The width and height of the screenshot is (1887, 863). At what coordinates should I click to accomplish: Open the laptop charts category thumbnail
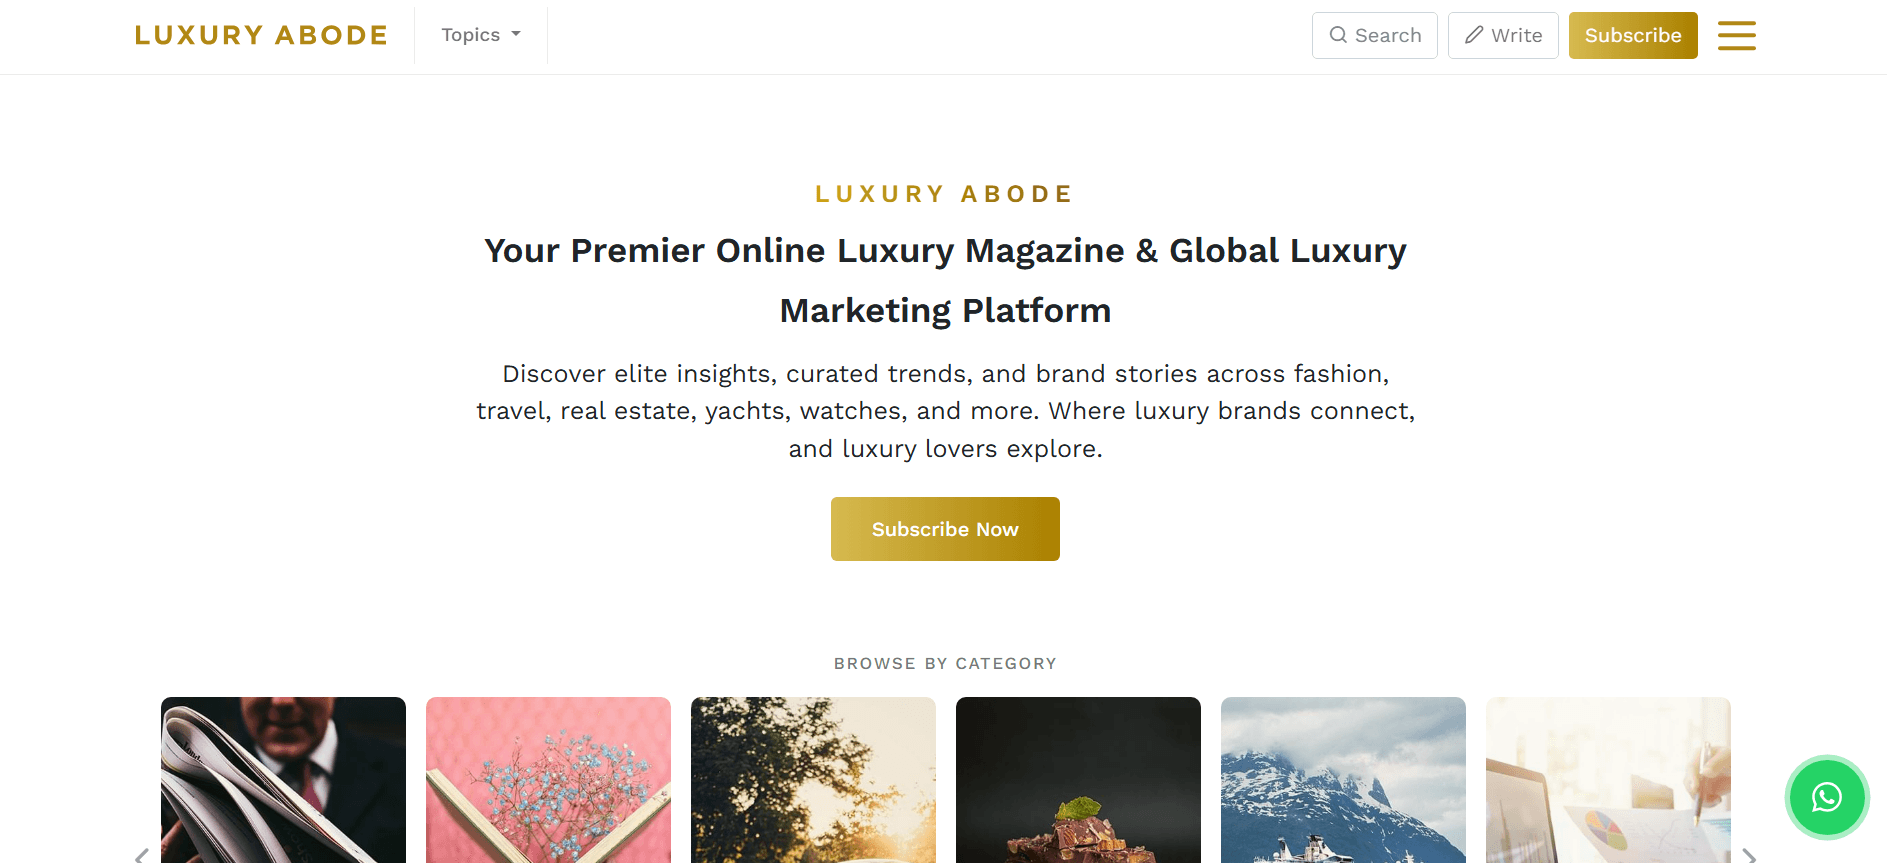(1608, 780)
